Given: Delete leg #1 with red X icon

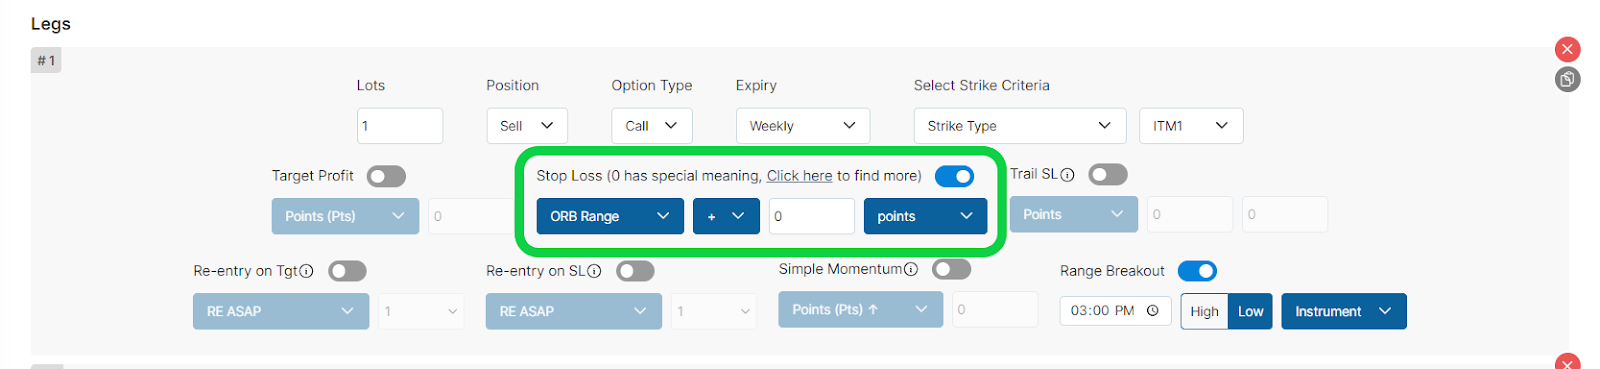Looking at the screenshot, I should 1567,49.
